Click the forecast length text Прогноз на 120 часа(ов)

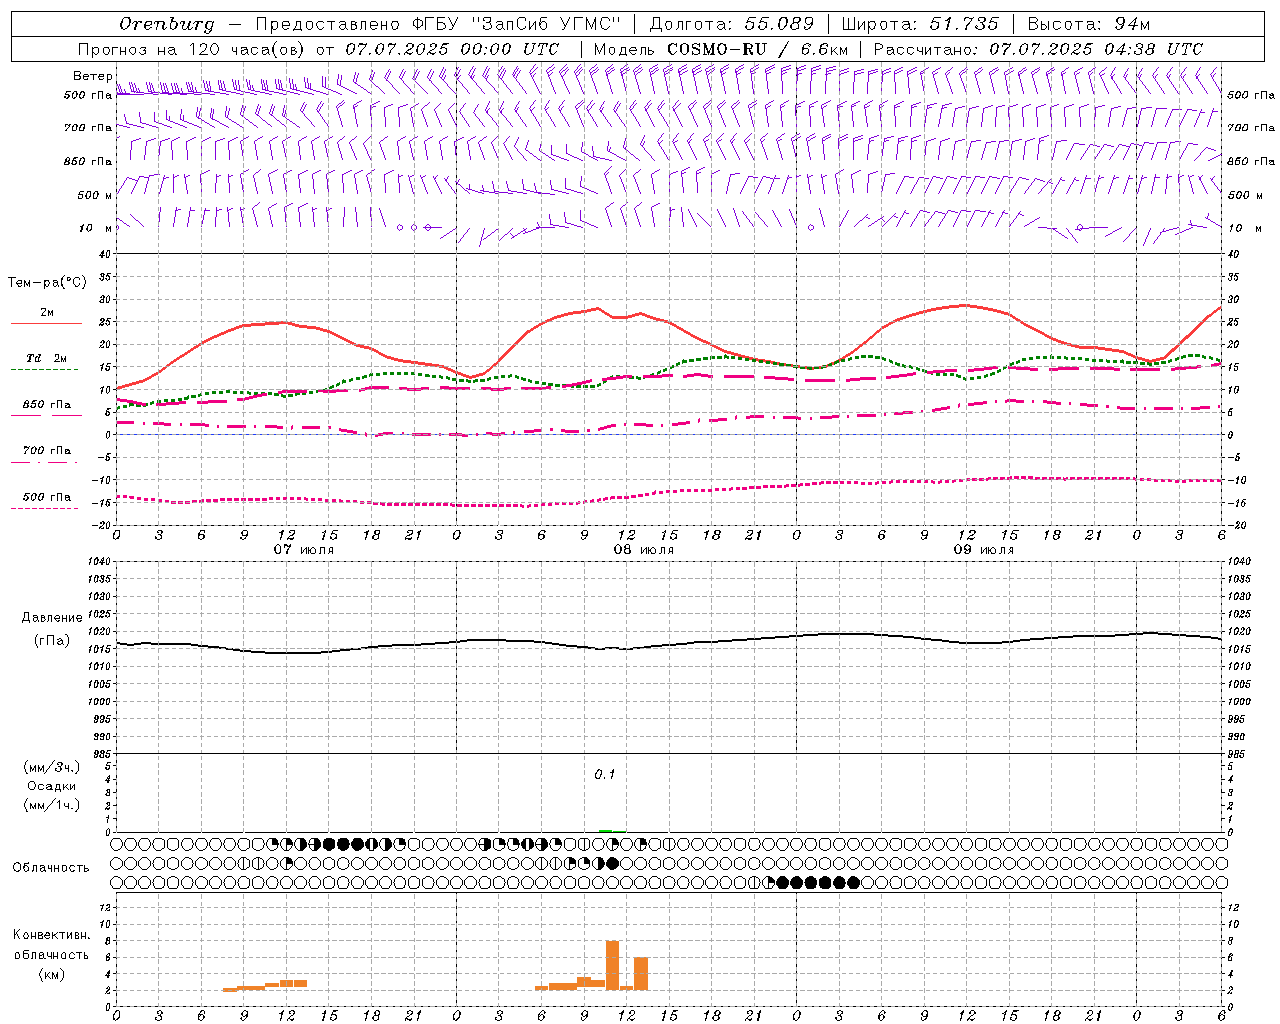[192, 49]
